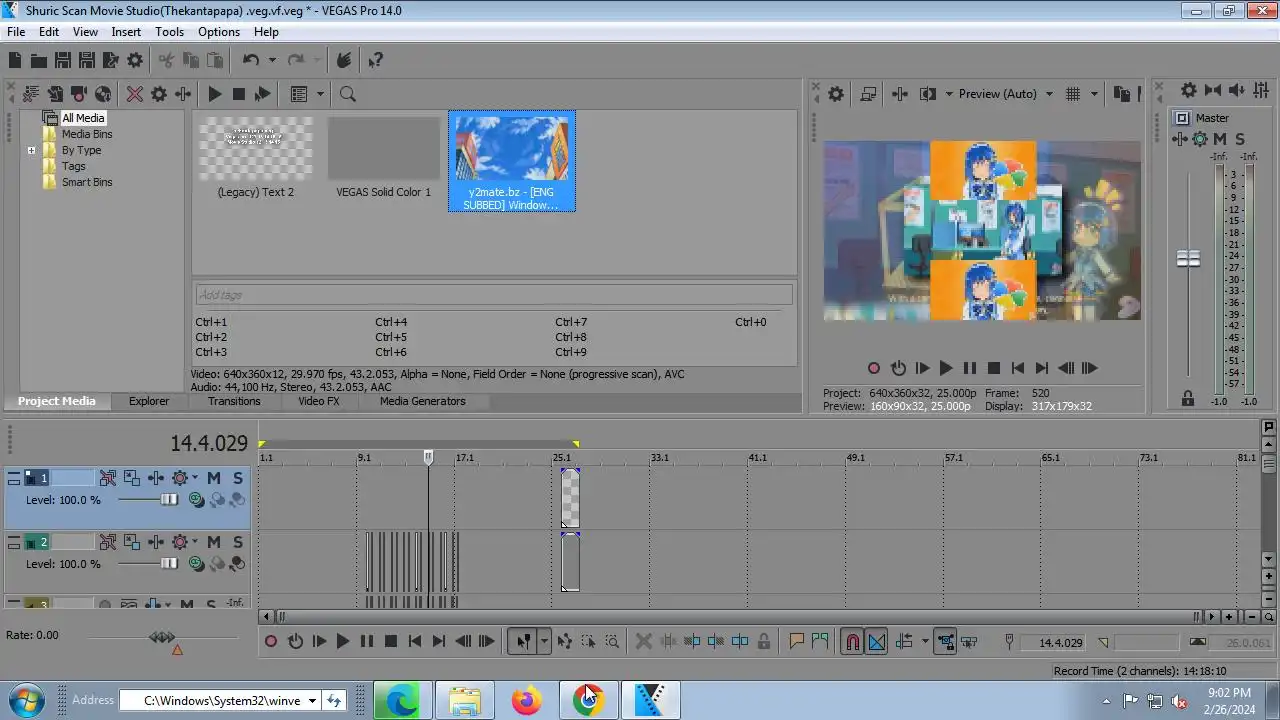Viewport: 1280px width, 720px height.
Task: Open Media Properties gear in Project Media
Action: tap(159, 94)
